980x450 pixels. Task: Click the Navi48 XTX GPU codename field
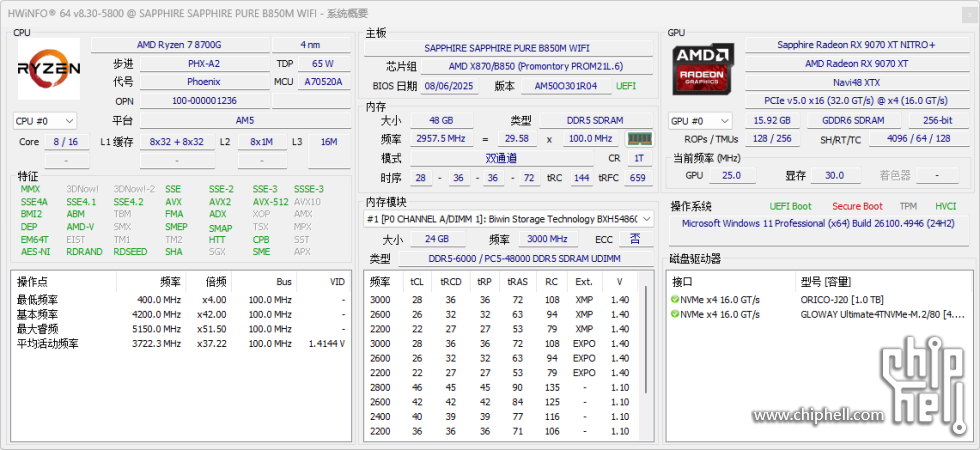[856, 82]
